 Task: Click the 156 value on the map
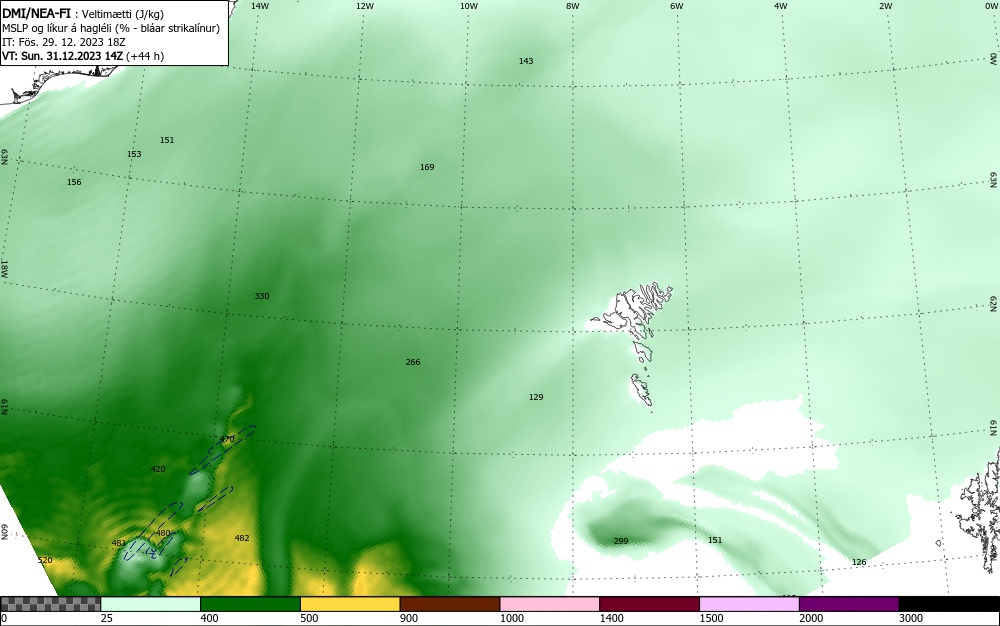click(74, 182)
